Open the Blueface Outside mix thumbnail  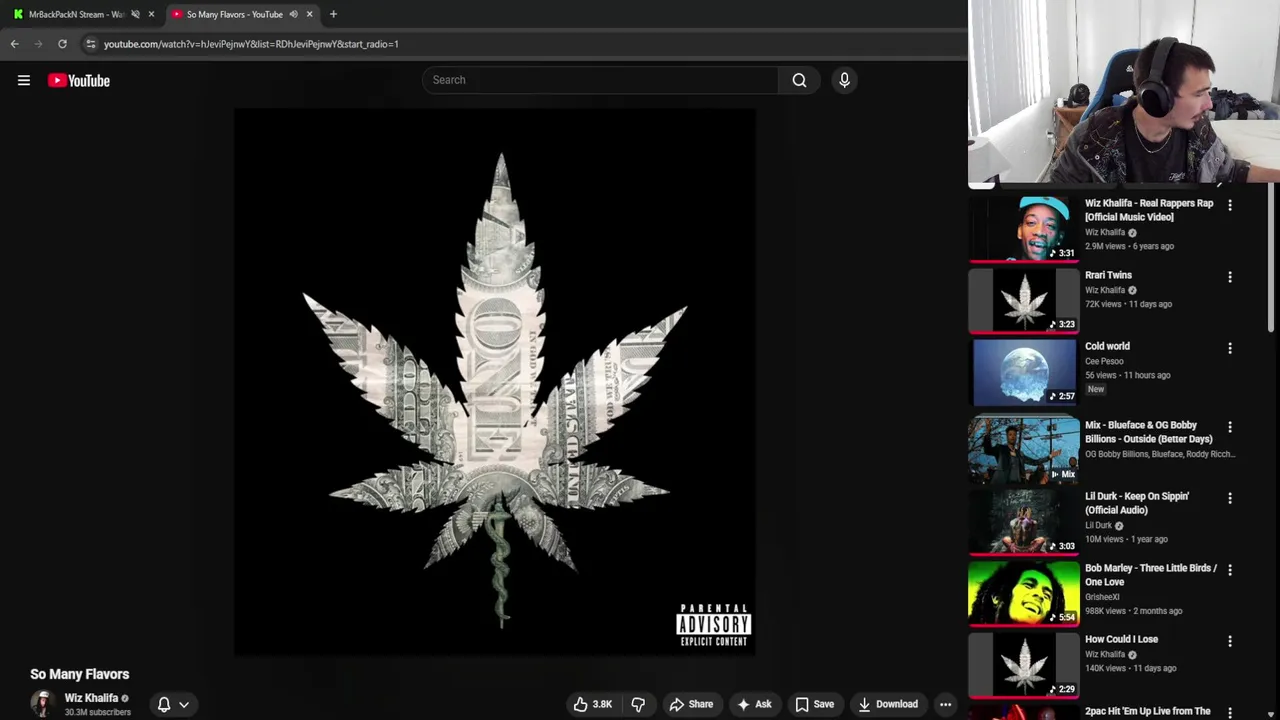tap(1024, 450)
